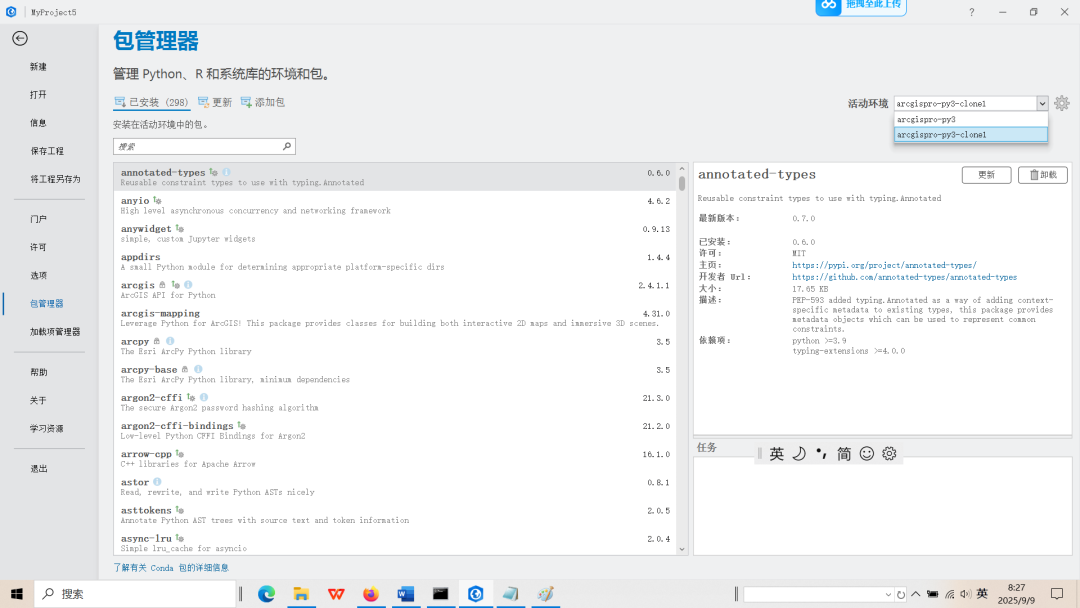Open the active environment dropdown arrow
This screenshot has width=1080, height=608.
point(1042,103)
